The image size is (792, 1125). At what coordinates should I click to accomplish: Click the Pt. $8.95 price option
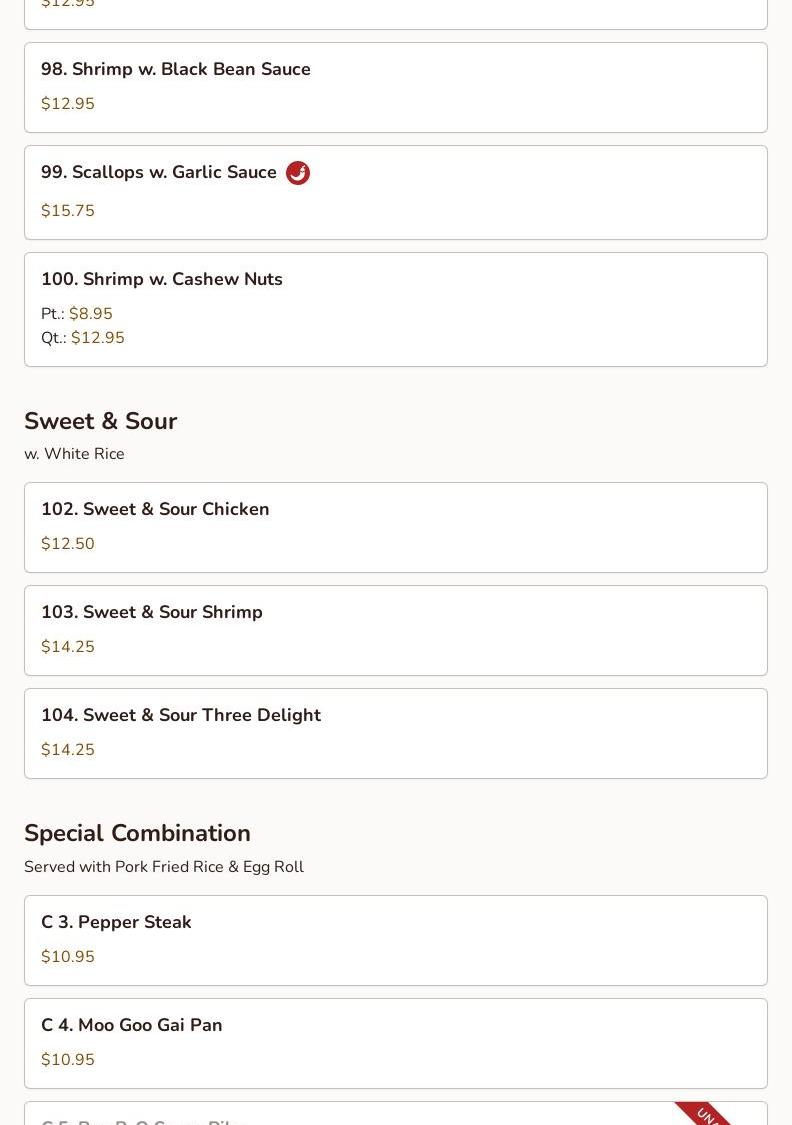click(77, 314)
